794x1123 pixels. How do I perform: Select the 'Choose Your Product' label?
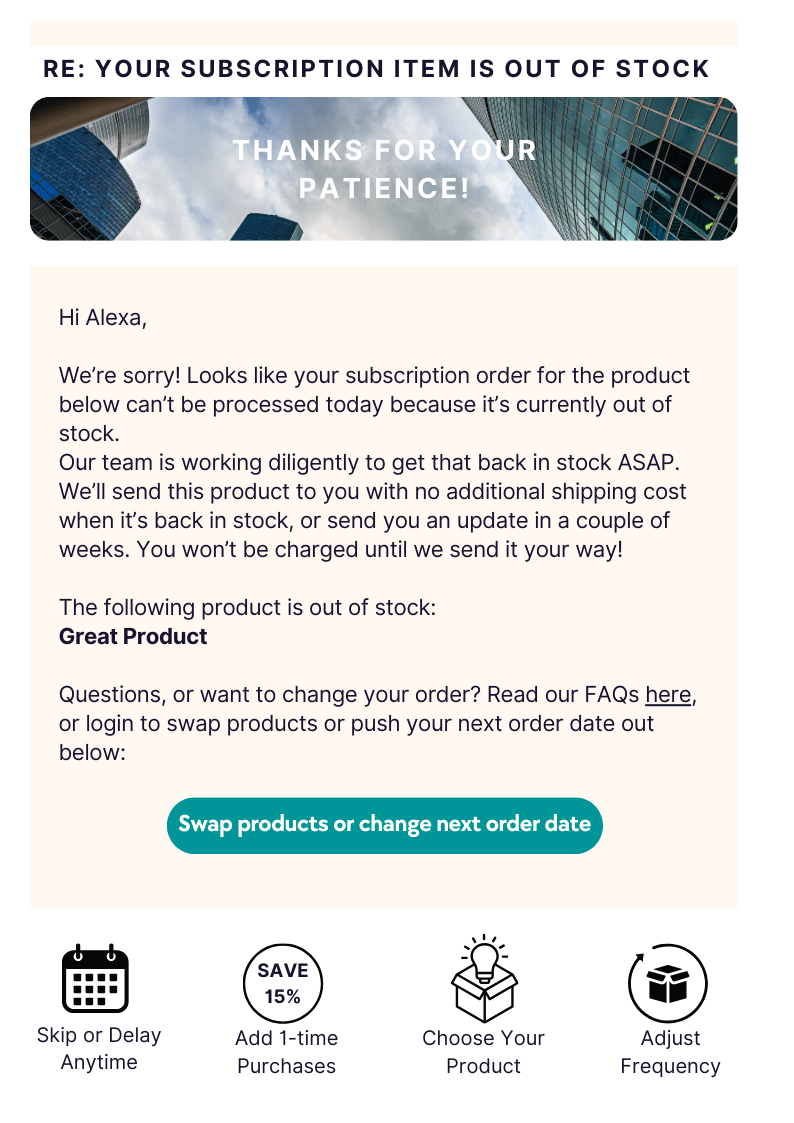click(483, 1052)
